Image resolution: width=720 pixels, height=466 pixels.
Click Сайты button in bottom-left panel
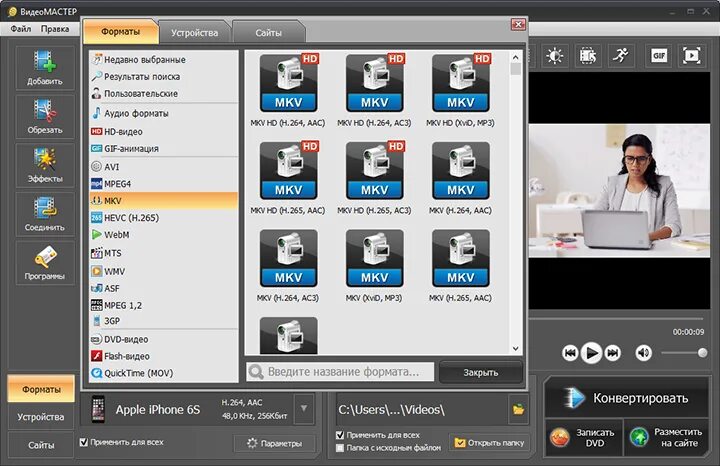pyautogui.click(x=41, y=445)
